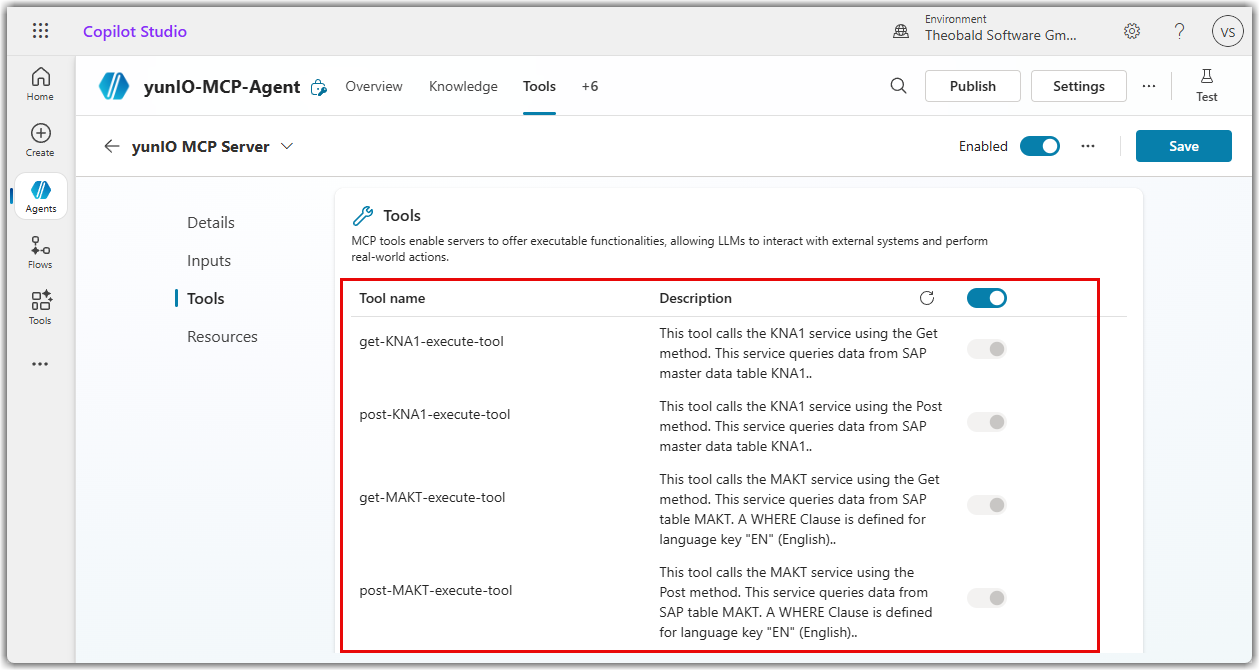Switch to the Knowledge tab
This screenshot has height=671, width=1260.
click(463, 86)
